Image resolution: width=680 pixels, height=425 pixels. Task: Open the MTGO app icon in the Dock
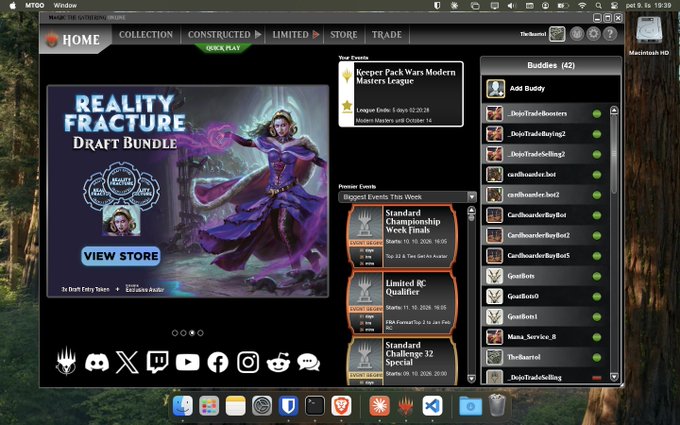[x=405, y=406]
